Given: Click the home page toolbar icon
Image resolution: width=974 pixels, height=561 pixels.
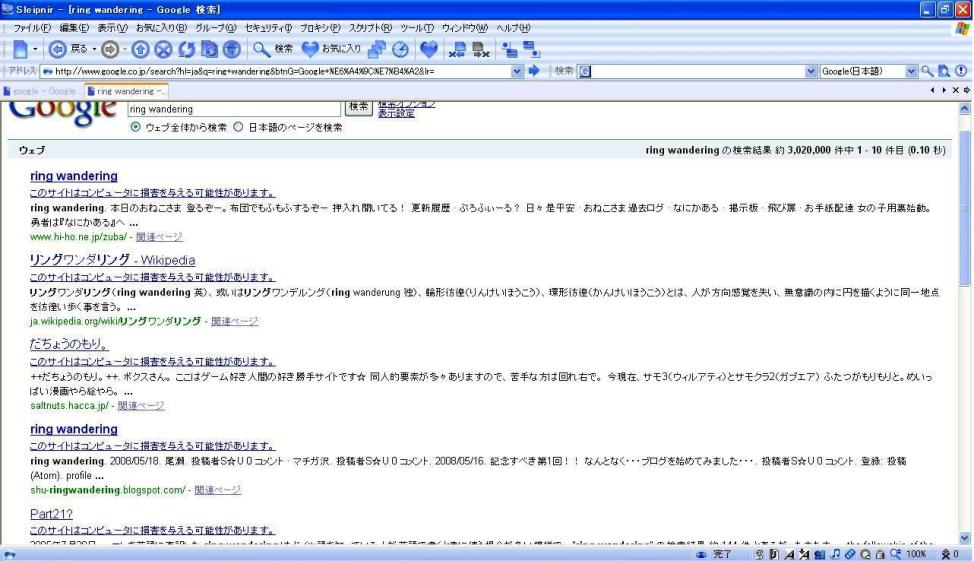Looking at the screenshot, I should [232, 49].
